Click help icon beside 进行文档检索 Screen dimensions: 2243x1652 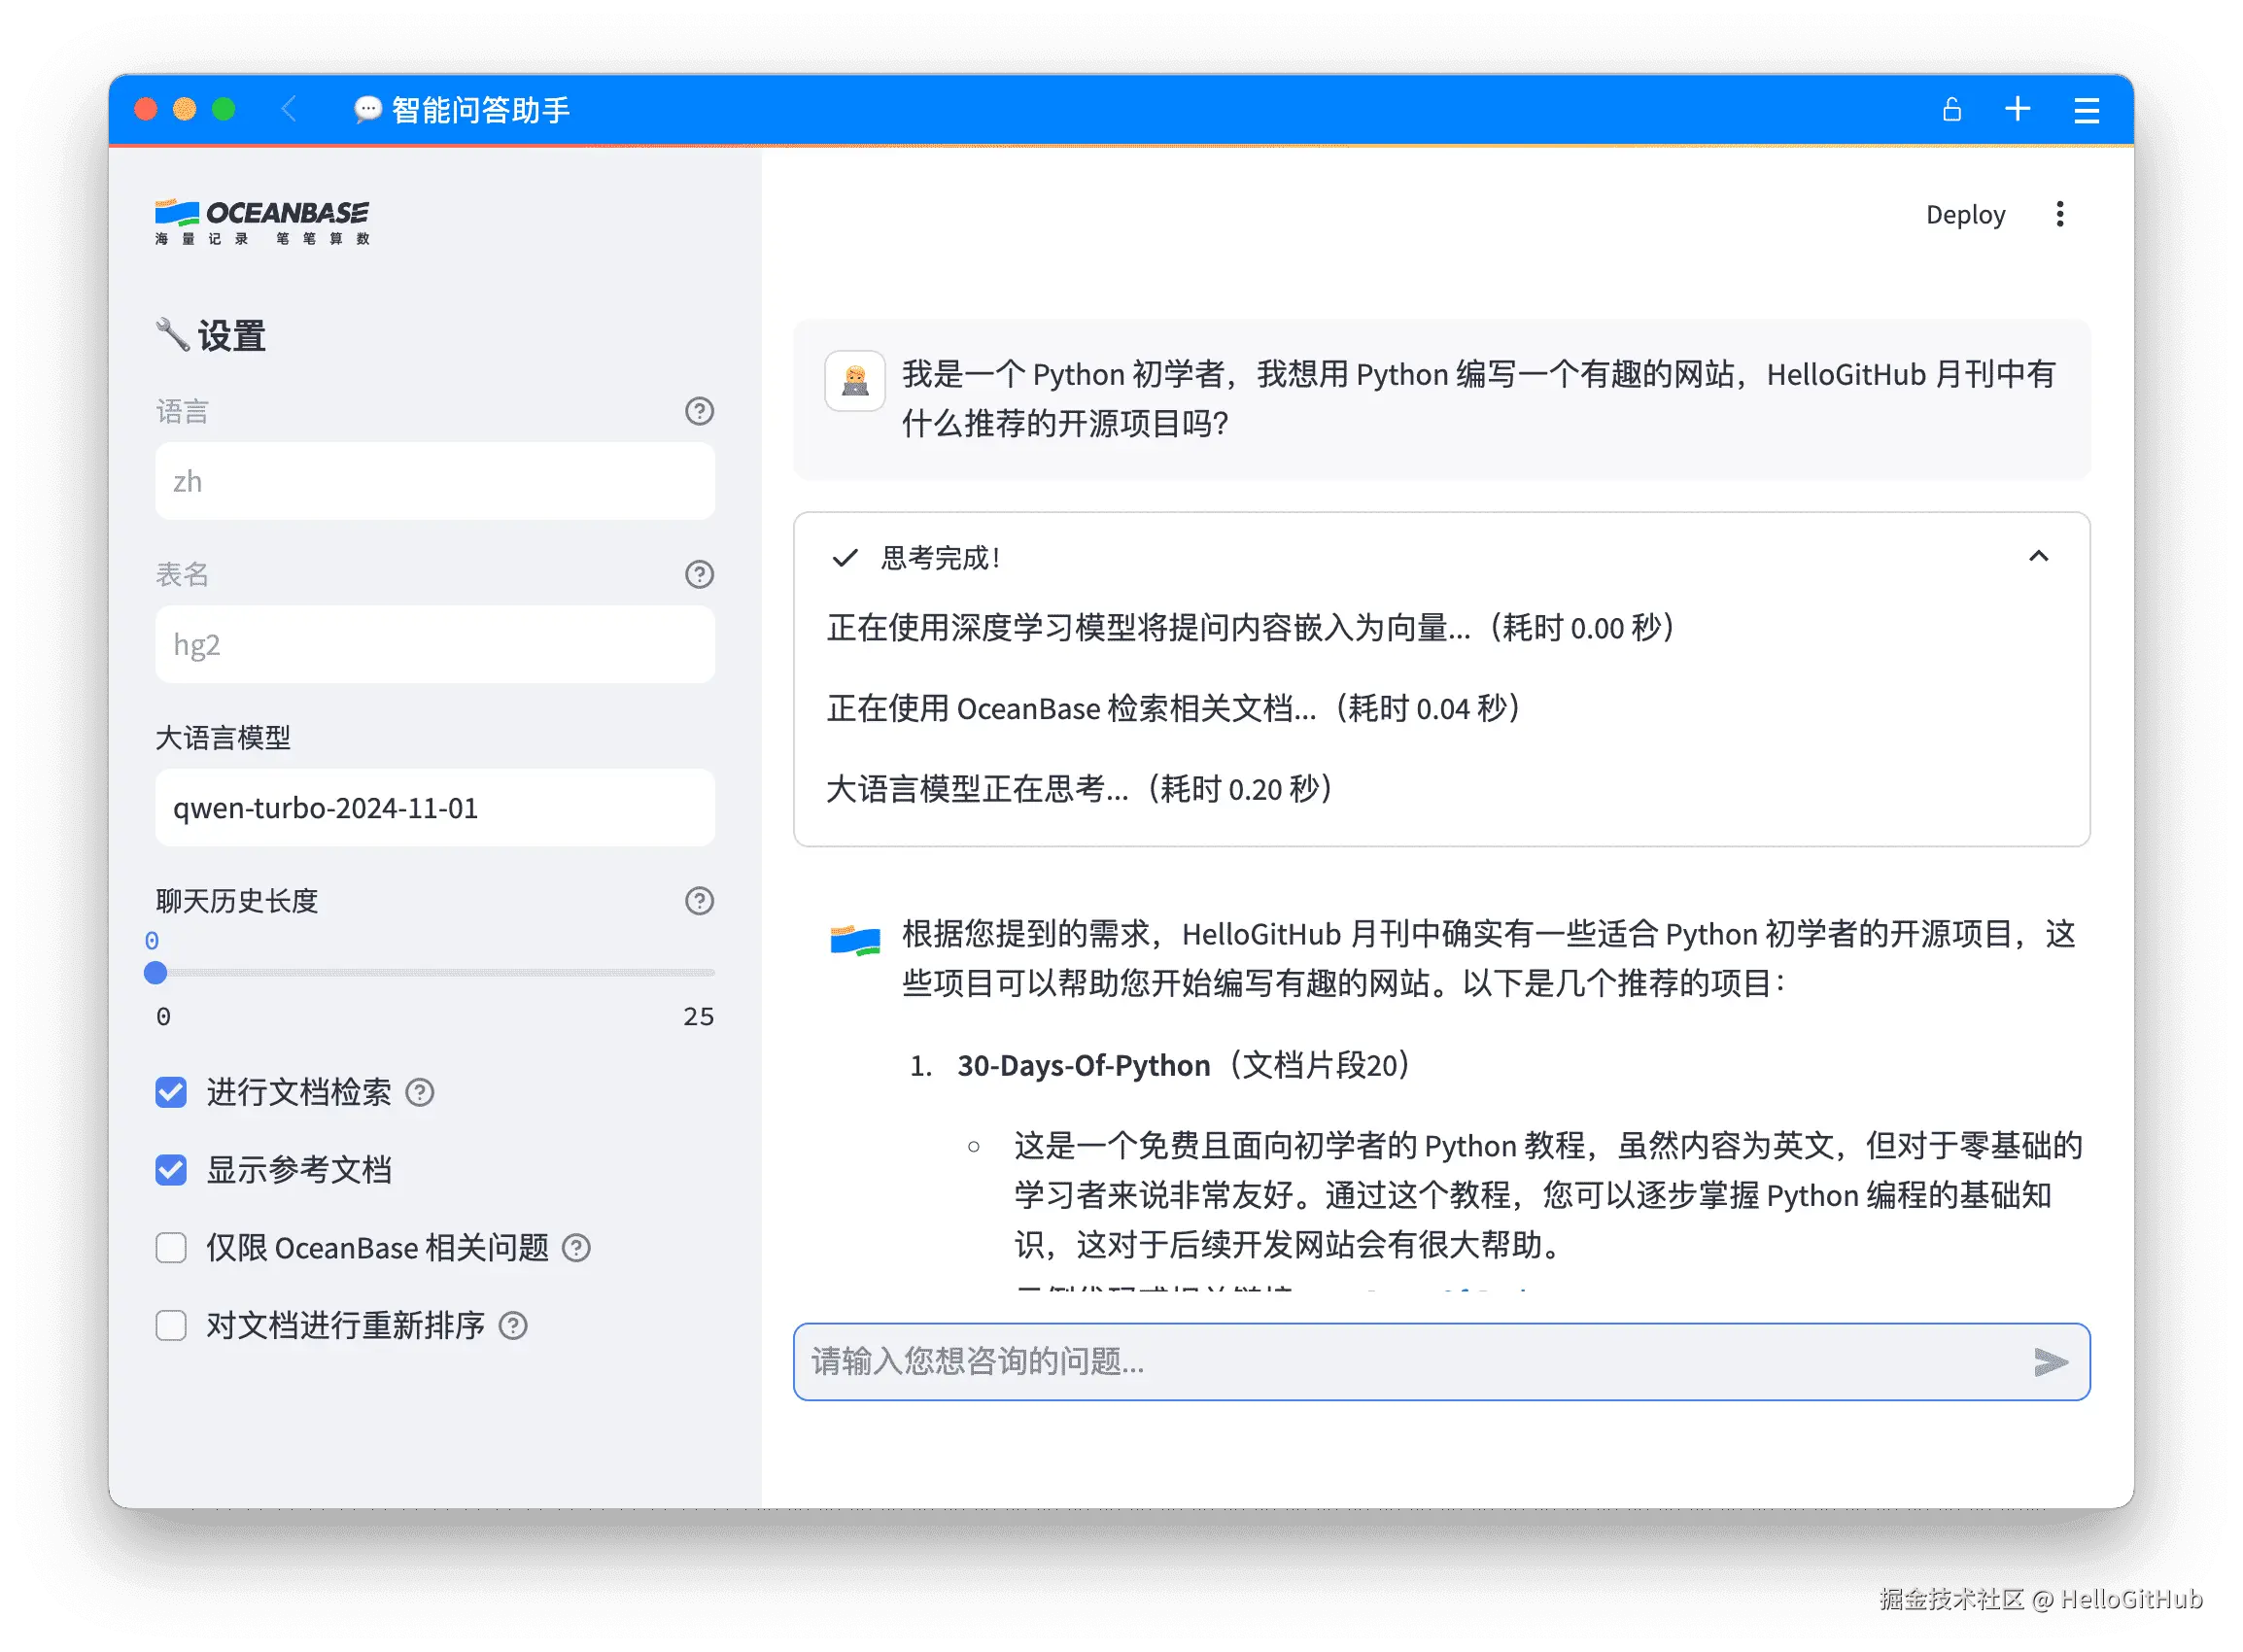pos(420,1092)
